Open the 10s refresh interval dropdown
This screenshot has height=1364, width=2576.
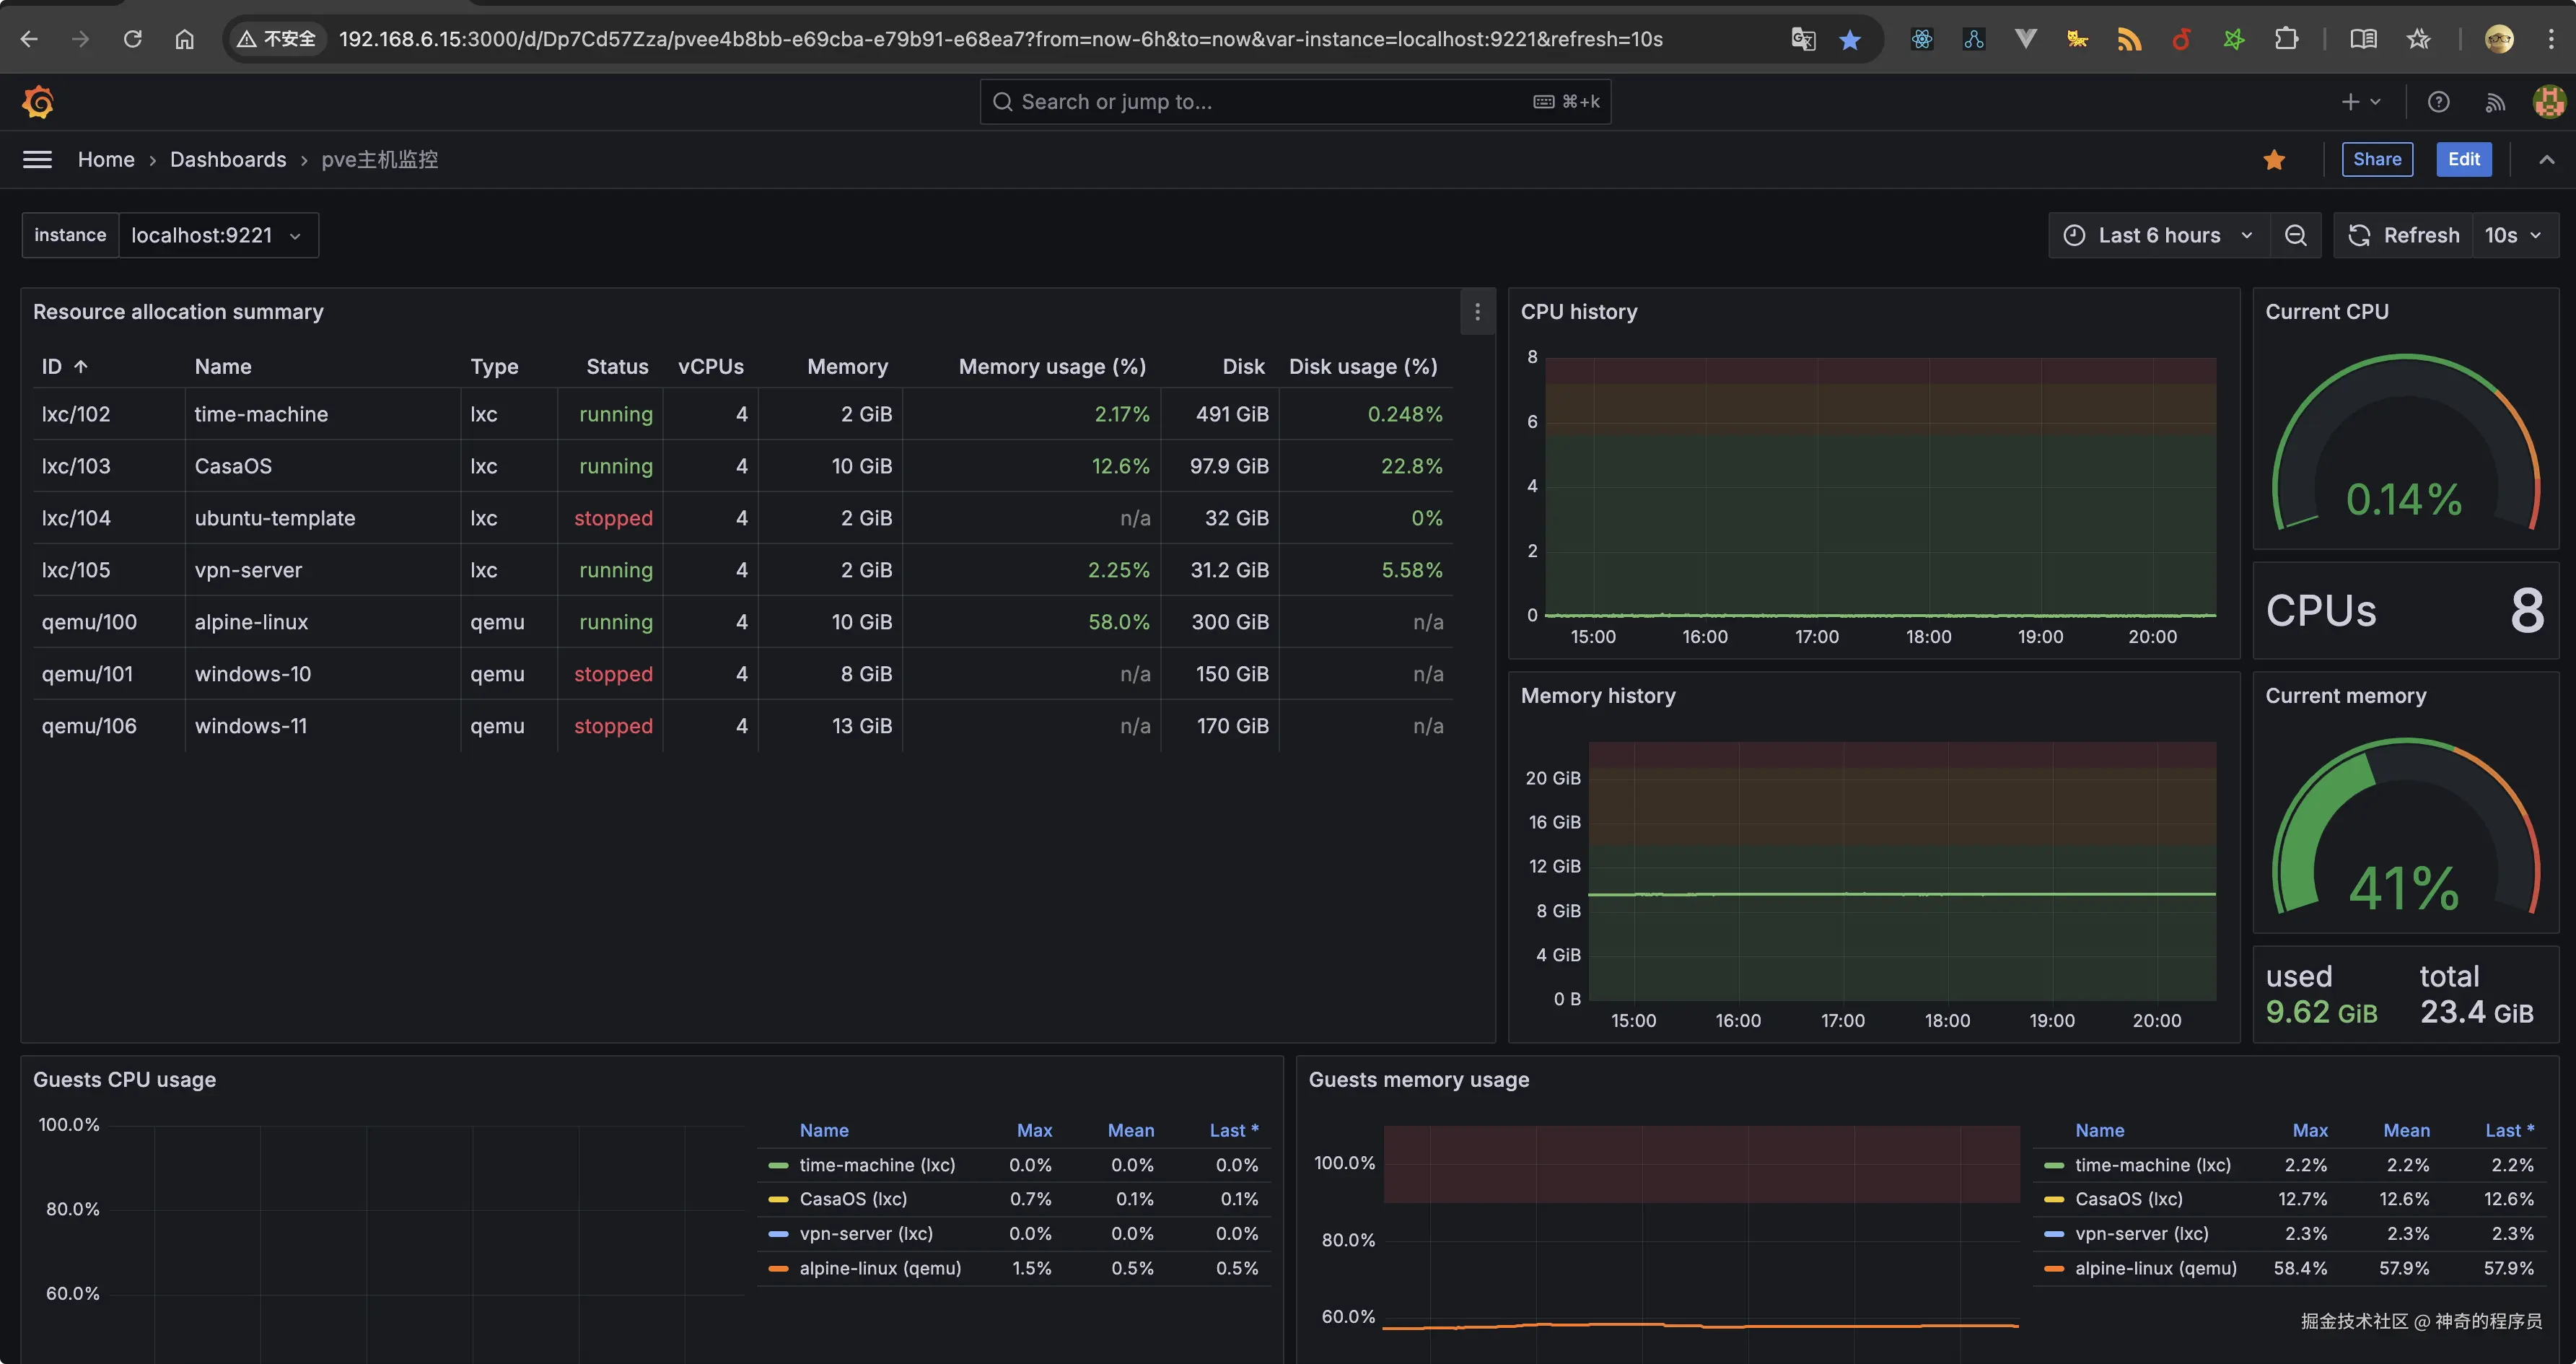[x=2513, y=235]
